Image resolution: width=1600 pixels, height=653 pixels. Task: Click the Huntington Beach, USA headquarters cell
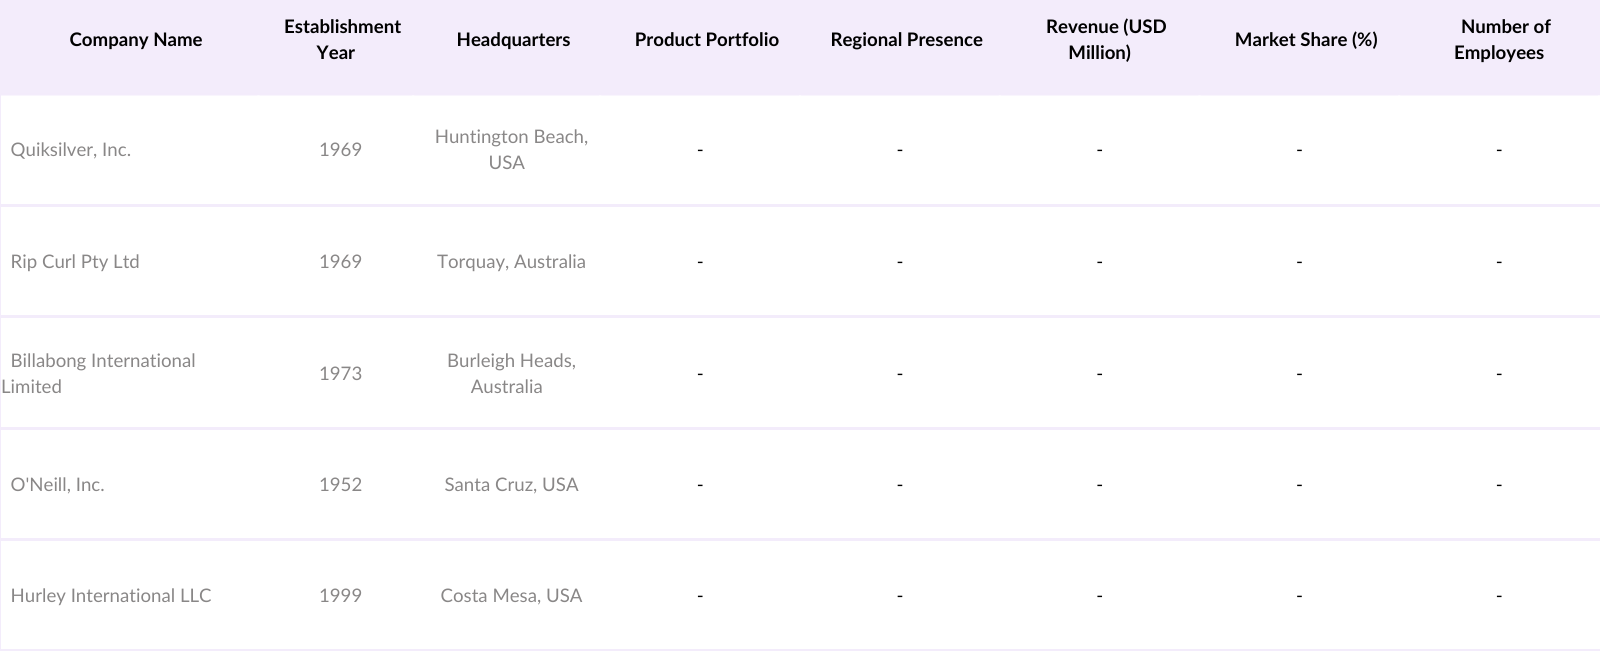tap(511, 150)
